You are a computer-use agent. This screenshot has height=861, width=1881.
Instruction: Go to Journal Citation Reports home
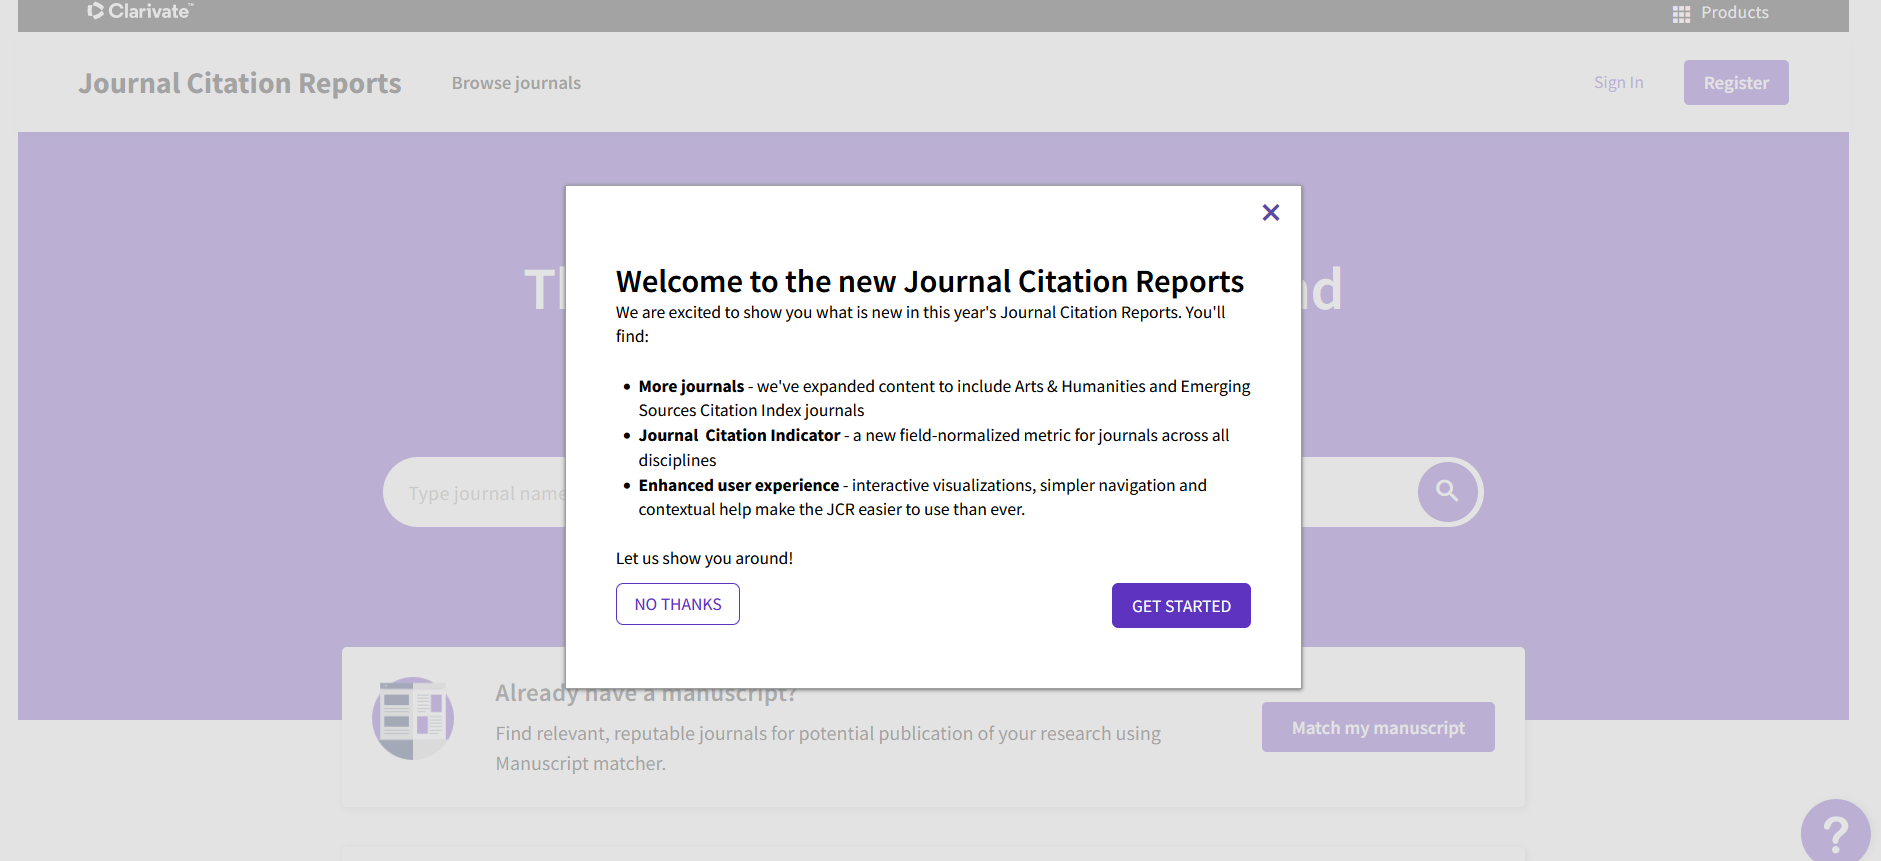tap(240, 83)
